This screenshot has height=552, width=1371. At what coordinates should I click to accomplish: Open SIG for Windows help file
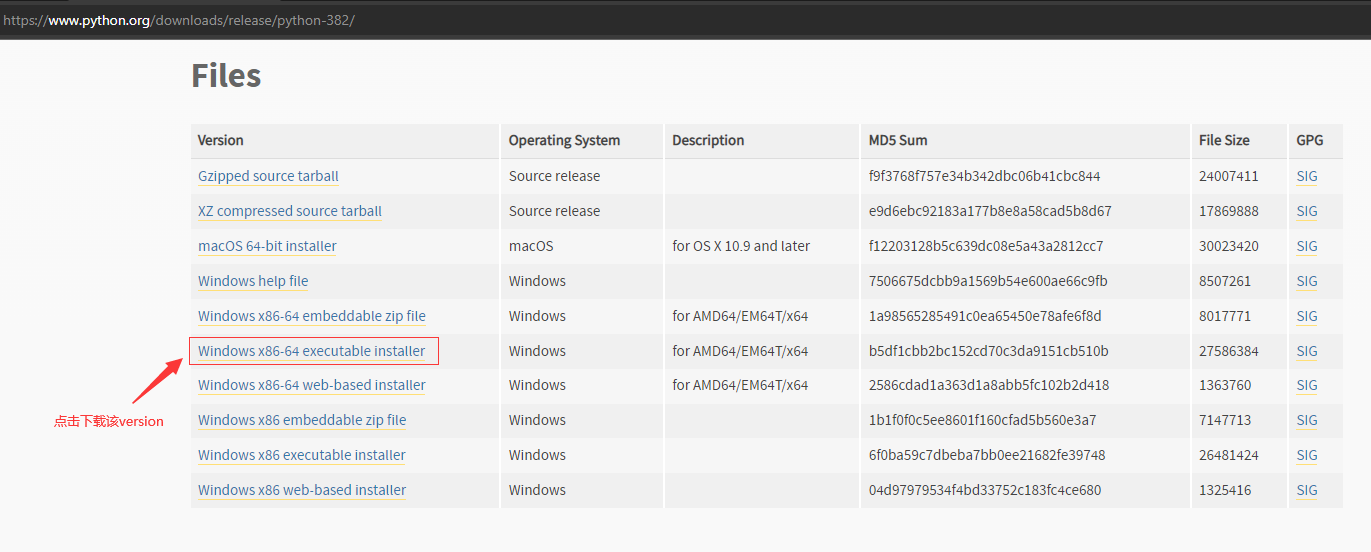point(1307,281)
